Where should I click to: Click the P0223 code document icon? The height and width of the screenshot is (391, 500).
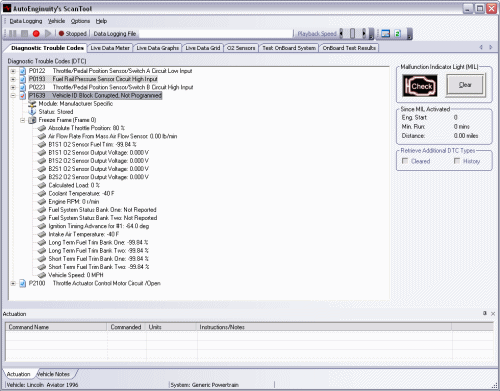point(22,87)
